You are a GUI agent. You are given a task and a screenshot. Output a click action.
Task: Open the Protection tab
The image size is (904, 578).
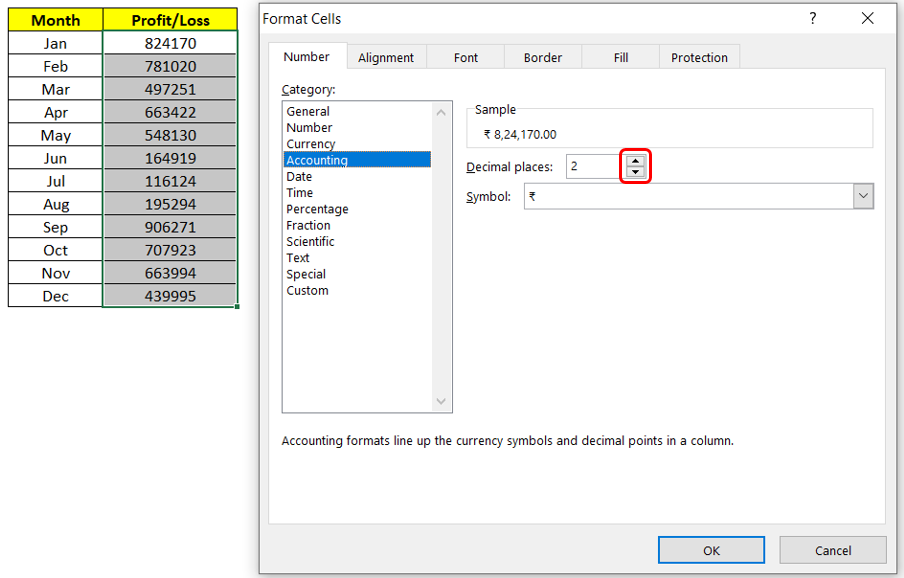click(699, 57)
